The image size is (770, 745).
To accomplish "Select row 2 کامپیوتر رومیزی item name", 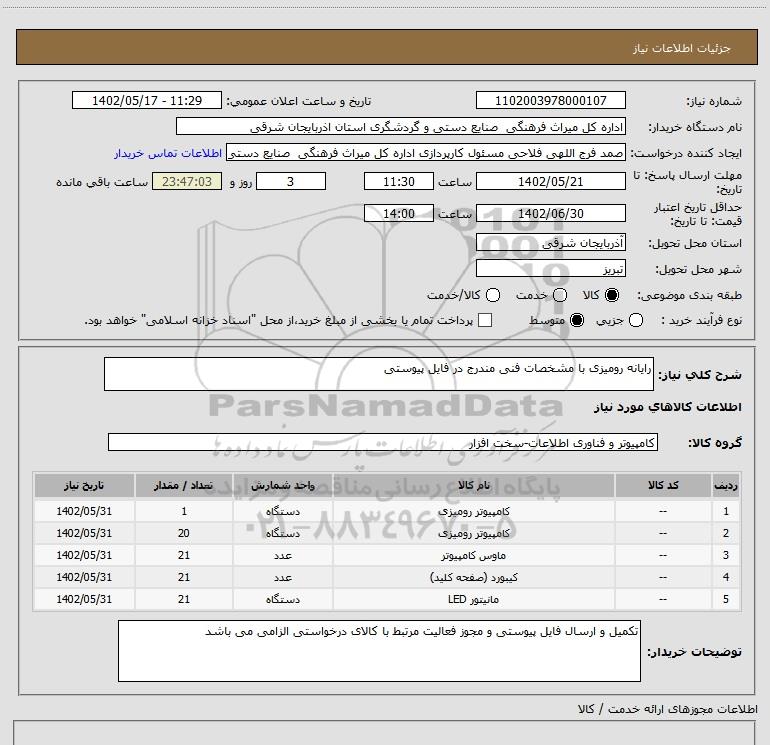I will point(473,533).
